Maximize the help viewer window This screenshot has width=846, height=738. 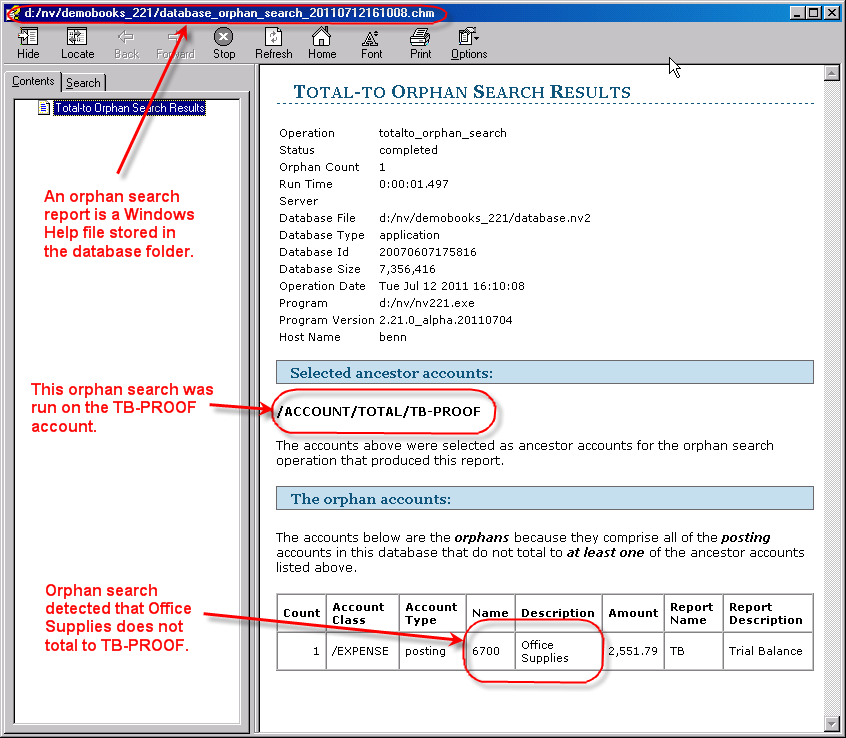point(814,13)
